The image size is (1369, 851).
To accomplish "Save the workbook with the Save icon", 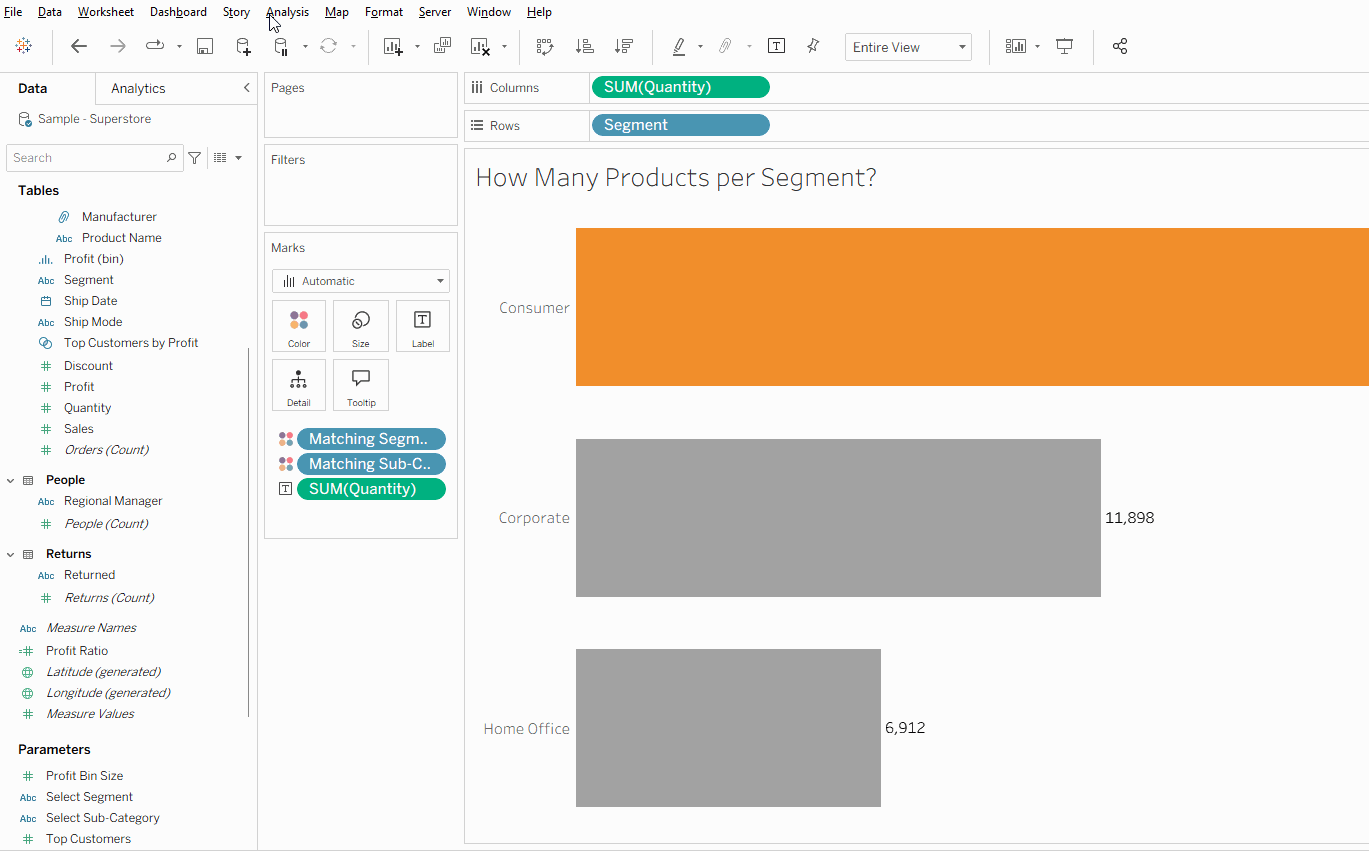I will [205, 46].
